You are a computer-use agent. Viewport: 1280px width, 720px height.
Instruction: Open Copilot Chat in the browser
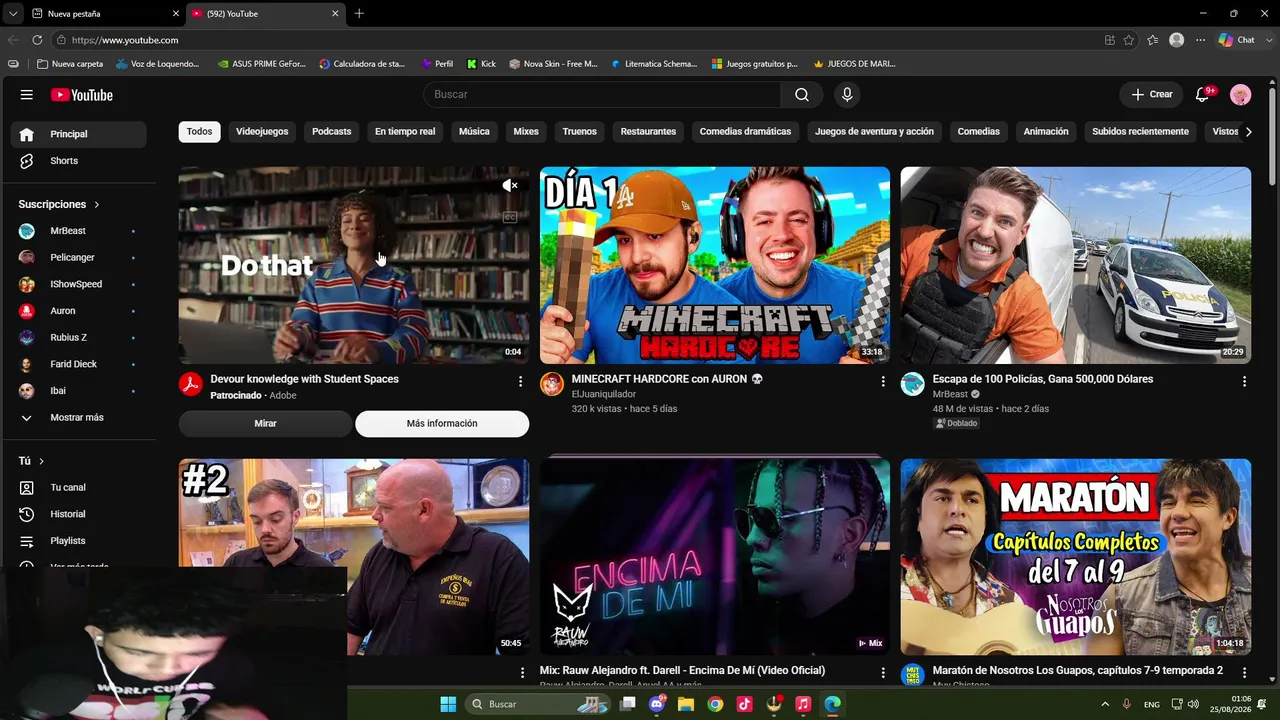(x=1236, y=40)
